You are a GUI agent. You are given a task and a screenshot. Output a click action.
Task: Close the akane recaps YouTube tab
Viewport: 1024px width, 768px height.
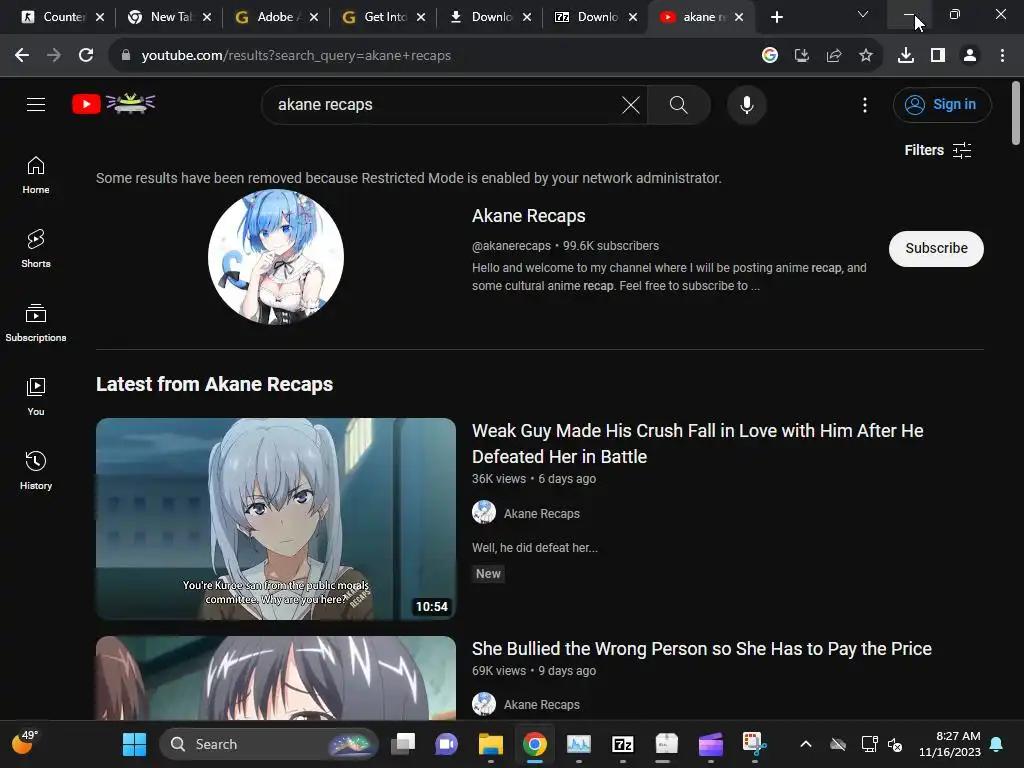[x=739, y=18]
